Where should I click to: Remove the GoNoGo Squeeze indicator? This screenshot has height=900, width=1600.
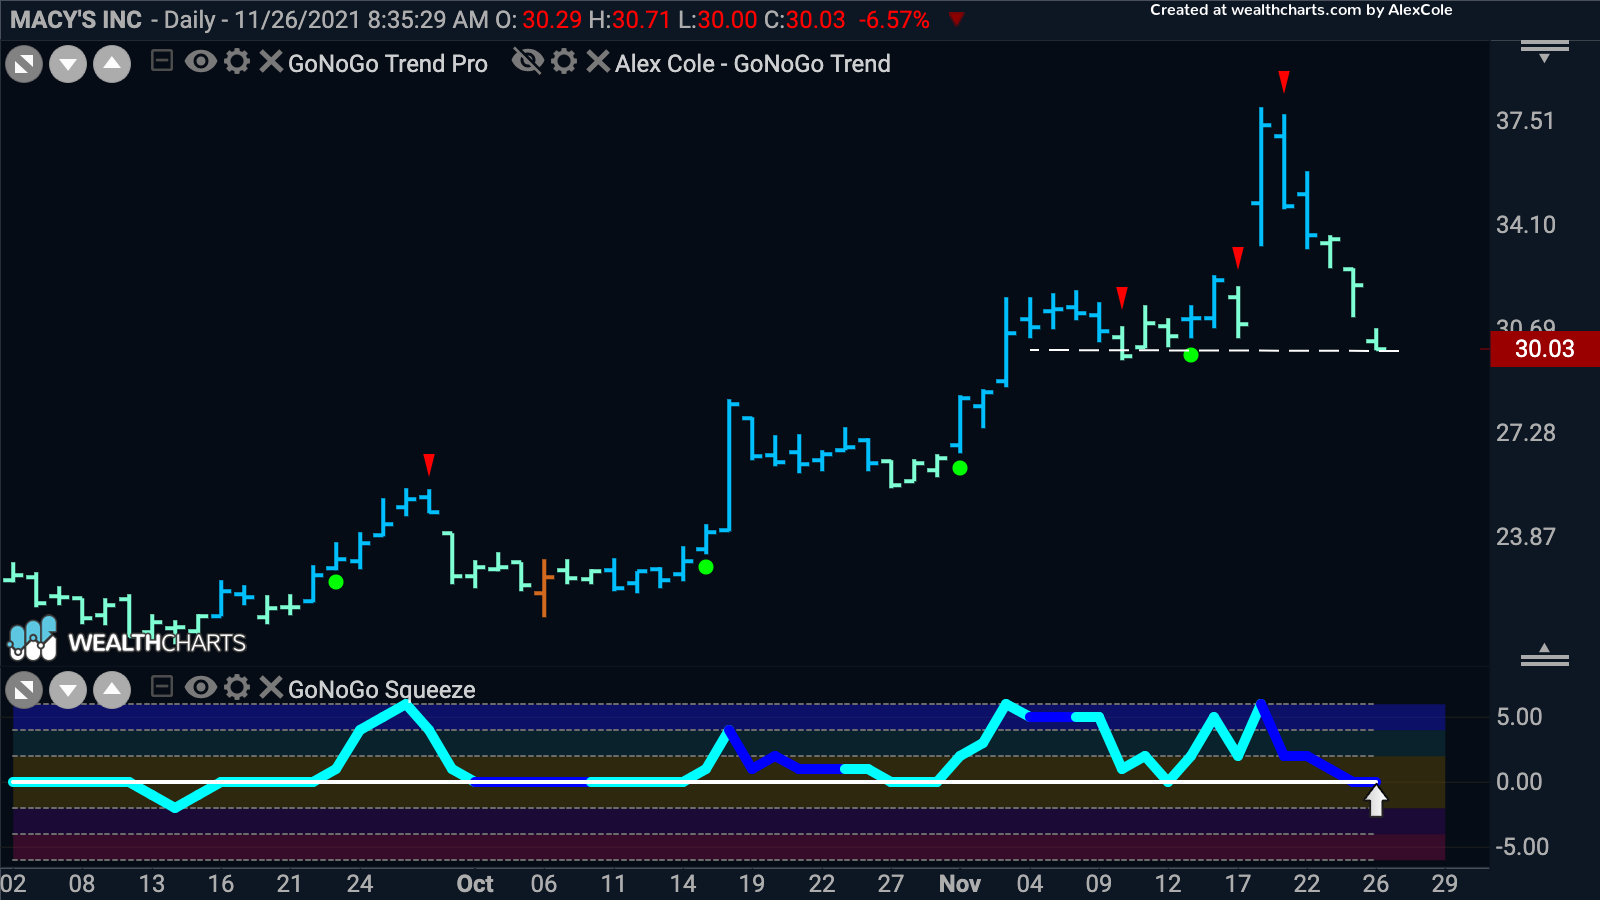271,687
